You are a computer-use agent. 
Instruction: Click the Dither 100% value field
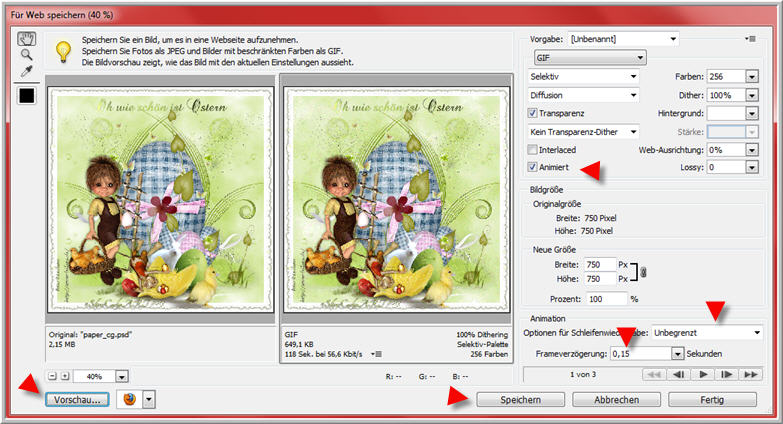click(x=727, y=95)
